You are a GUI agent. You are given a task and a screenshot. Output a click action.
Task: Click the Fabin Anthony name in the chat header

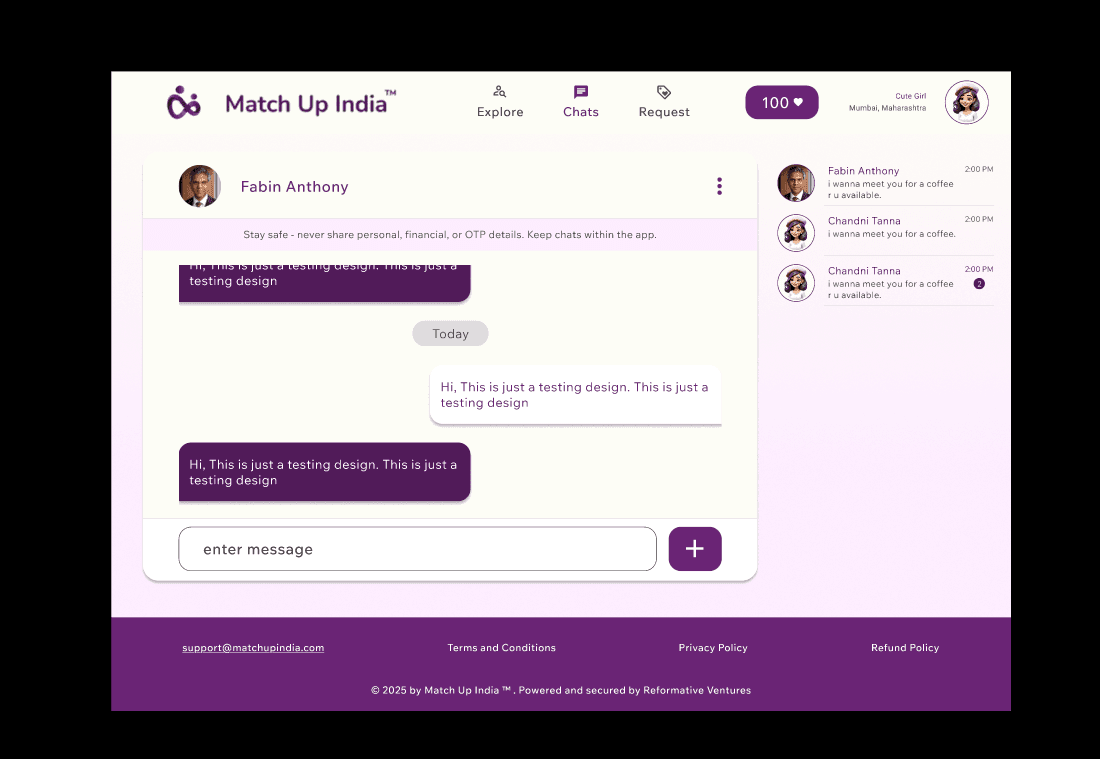point(295,187)
